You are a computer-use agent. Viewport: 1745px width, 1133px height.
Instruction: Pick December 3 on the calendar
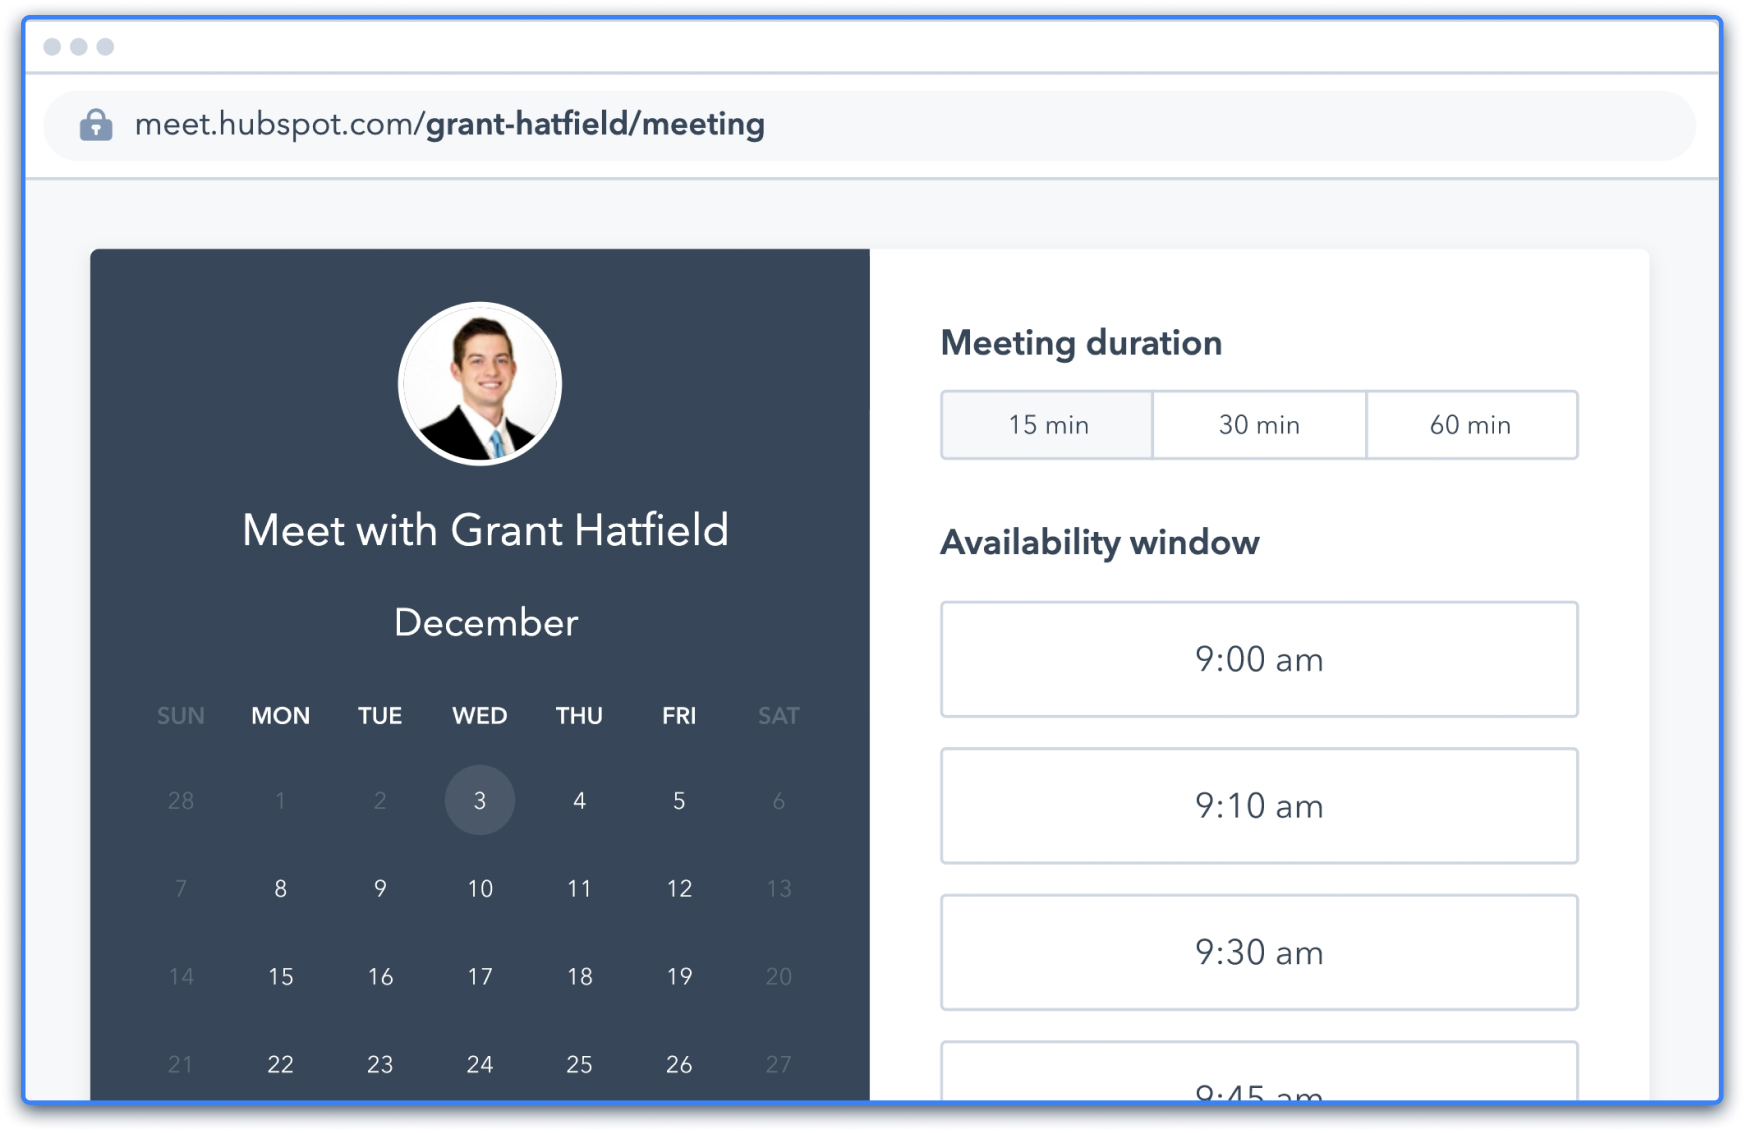point(480,800)
